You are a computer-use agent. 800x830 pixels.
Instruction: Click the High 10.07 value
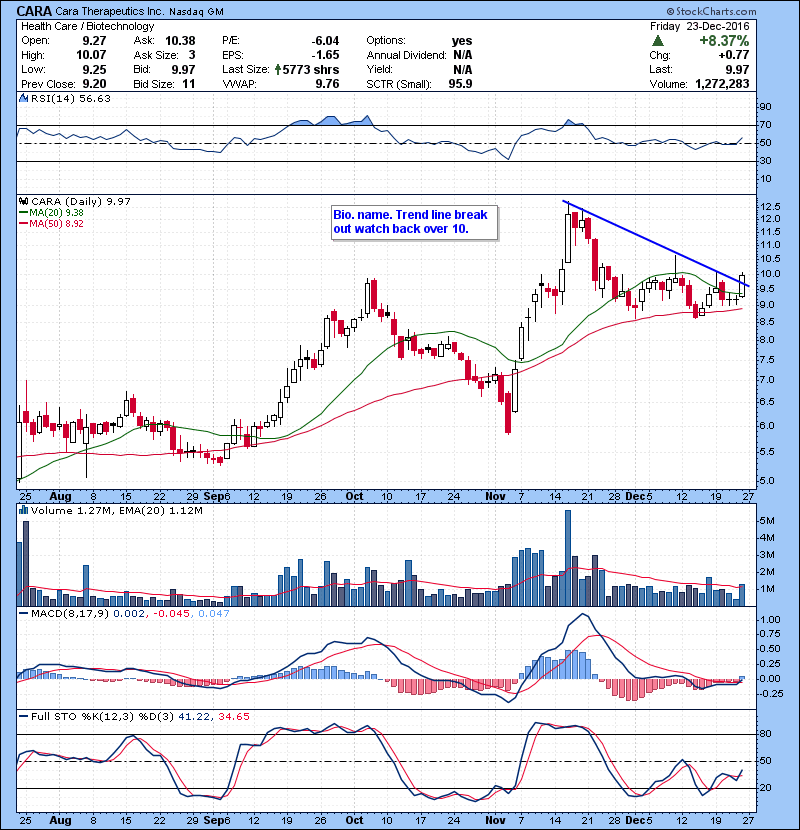click(x=91, y=55)
